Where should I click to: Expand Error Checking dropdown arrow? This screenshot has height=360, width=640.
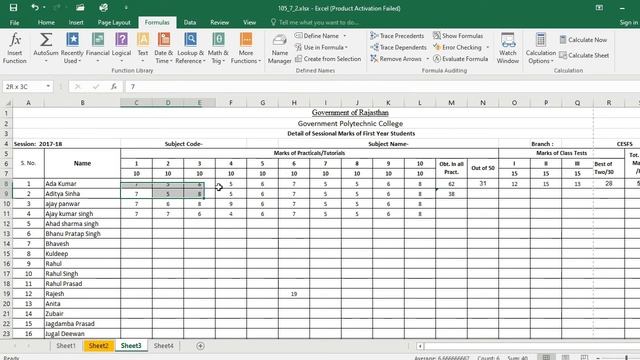coord(487,47)
